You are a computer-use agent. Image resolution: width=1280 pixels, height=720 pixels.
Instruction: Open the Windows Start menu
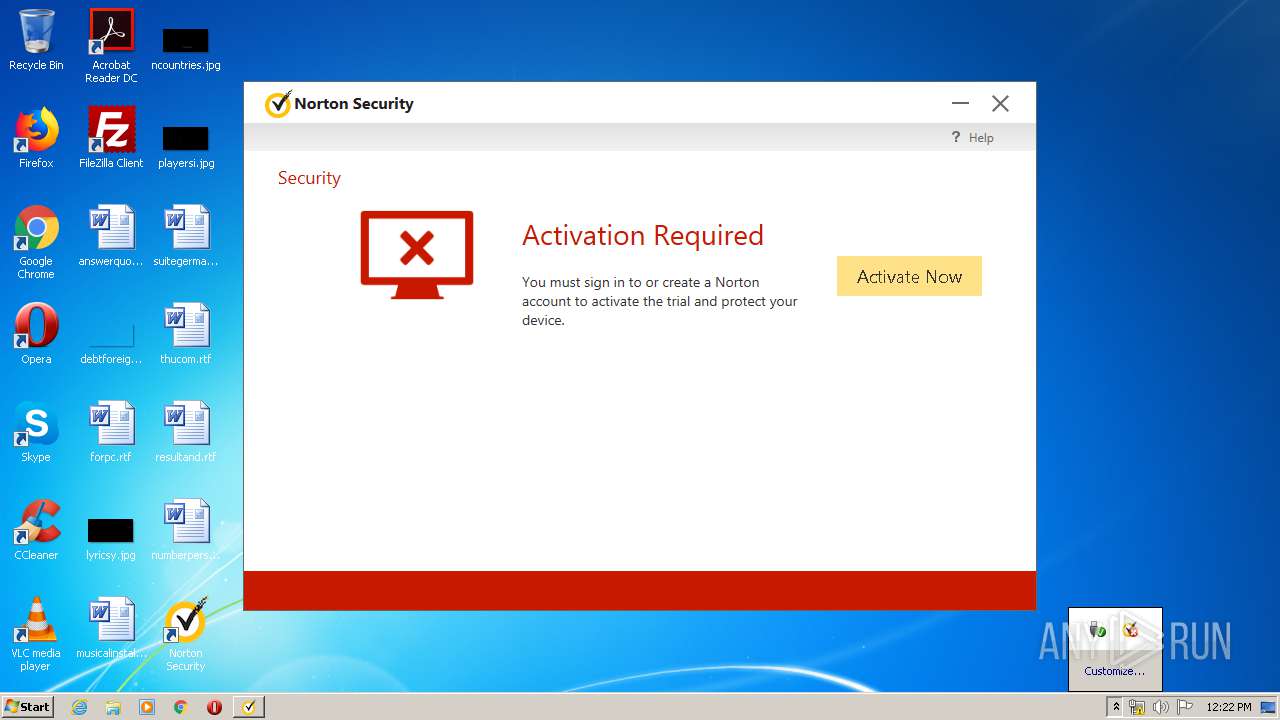pos(27,706)
